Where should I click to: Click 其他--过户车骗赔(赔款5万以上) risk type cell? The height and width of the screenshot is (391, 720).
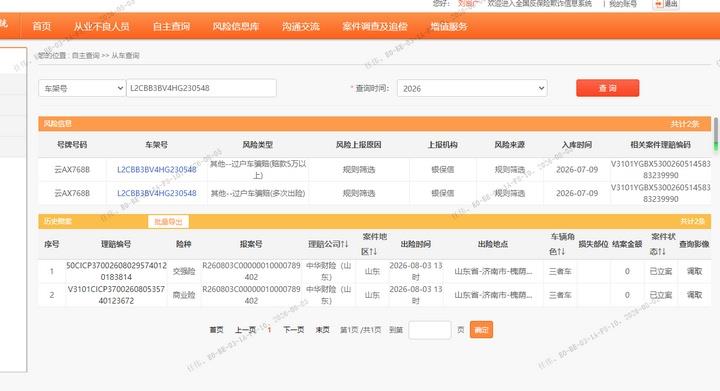coord(258,169)
